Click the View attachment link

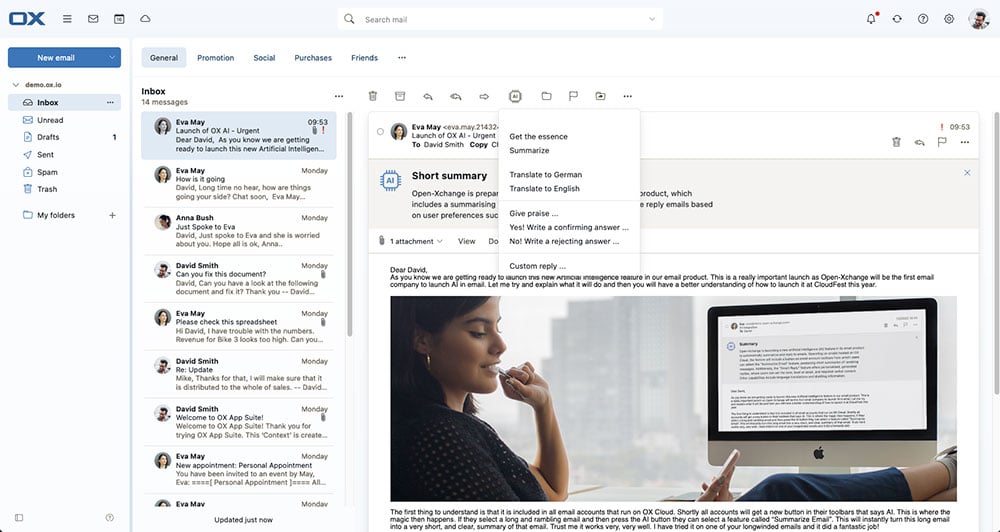466,242
